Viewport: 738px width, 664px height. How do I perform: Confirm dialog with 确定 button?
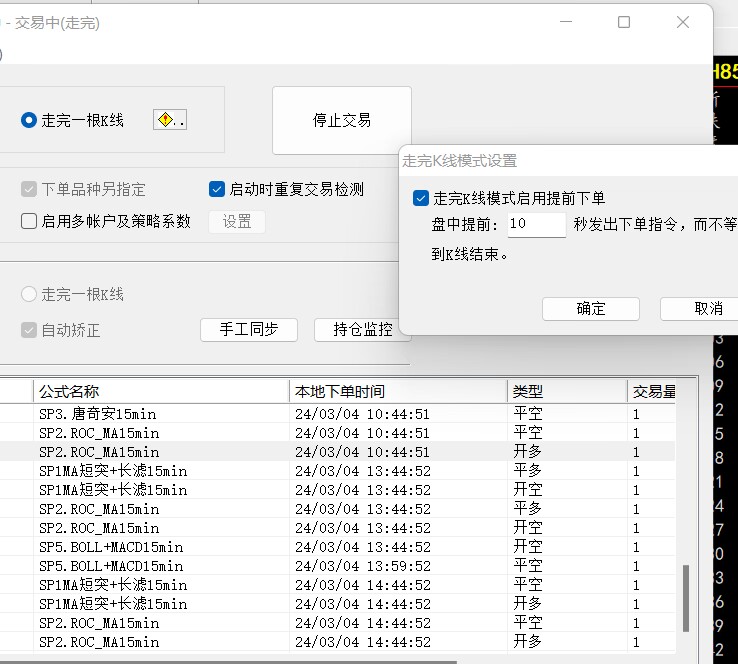coord(591,309)
